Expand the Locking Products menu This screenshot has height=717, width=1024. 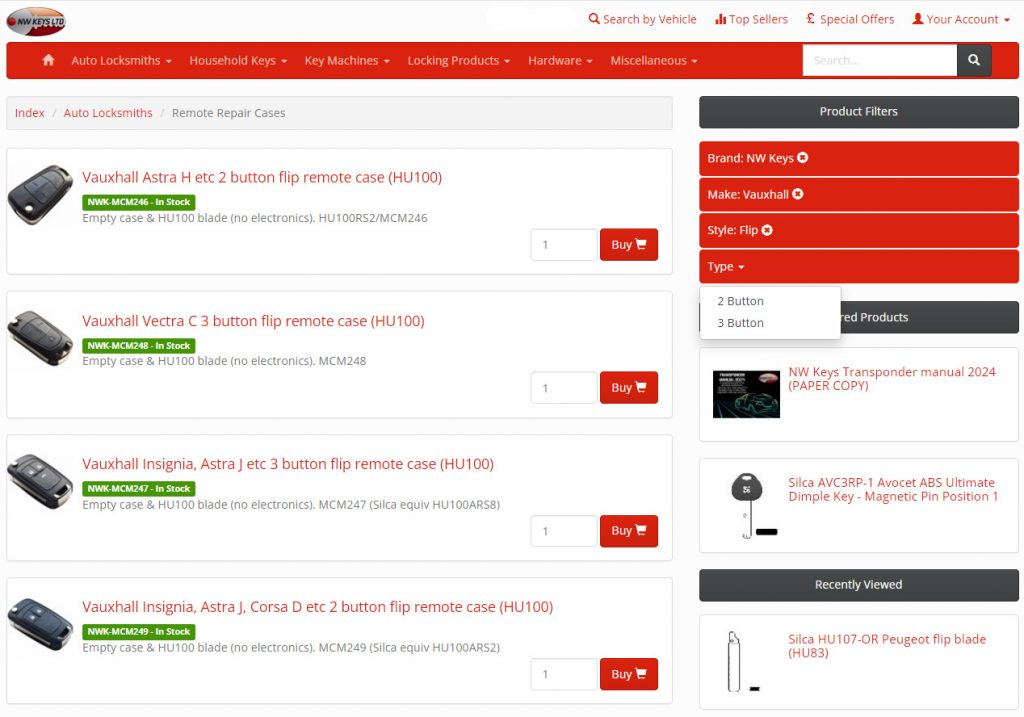pyautogui.click(x=458, y=60)
